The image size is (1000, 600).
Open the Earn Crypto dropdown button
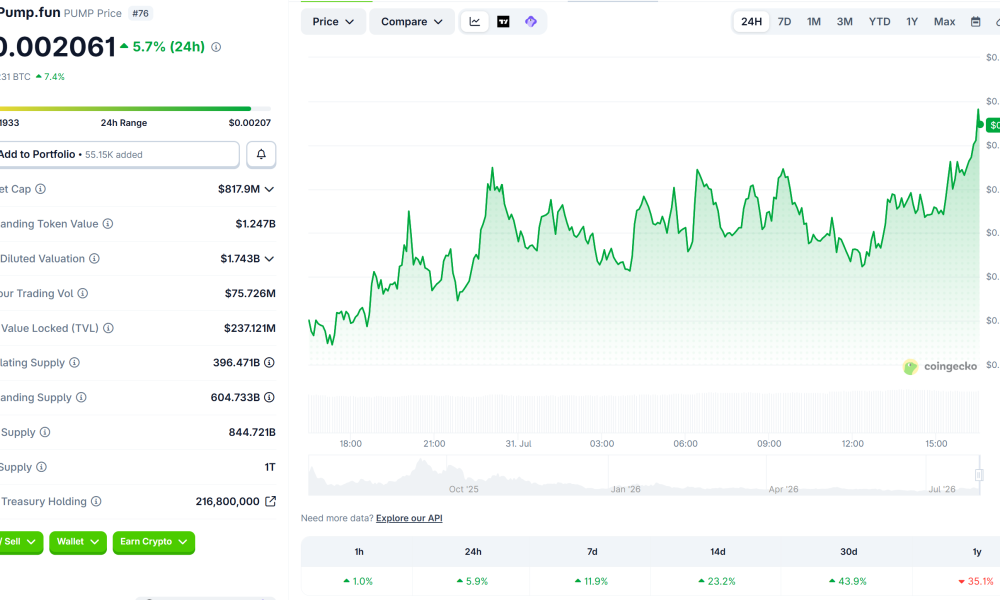pos(154,542)
